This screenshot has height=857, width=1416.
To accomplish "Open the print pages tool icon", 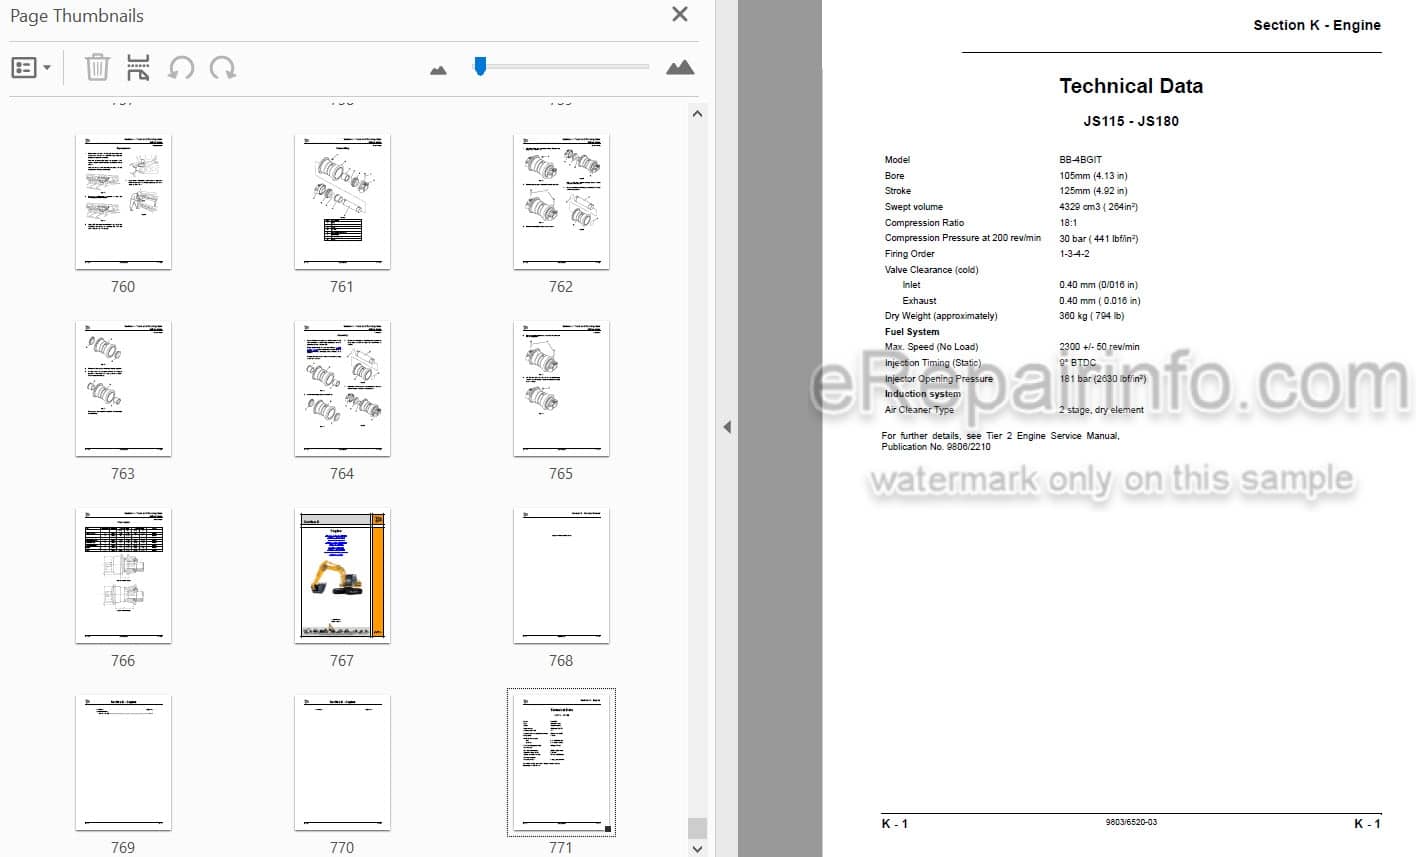I will [139, 68].
